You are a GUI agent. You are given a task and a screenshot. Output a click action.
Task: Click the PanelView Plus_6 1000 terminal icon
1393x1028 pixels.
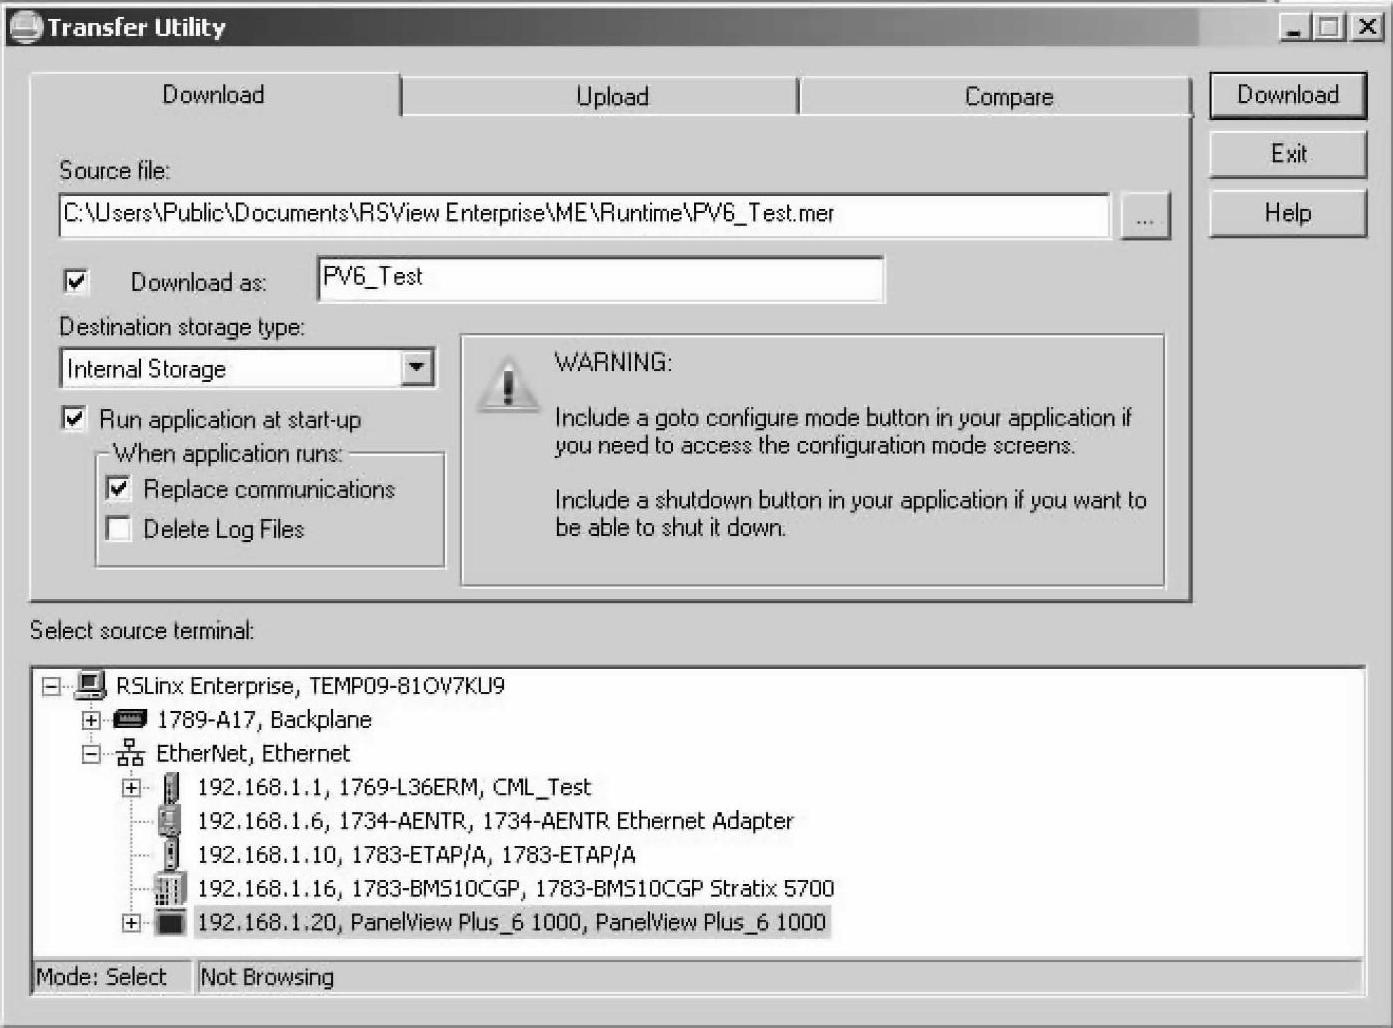(x=171, y=922)
